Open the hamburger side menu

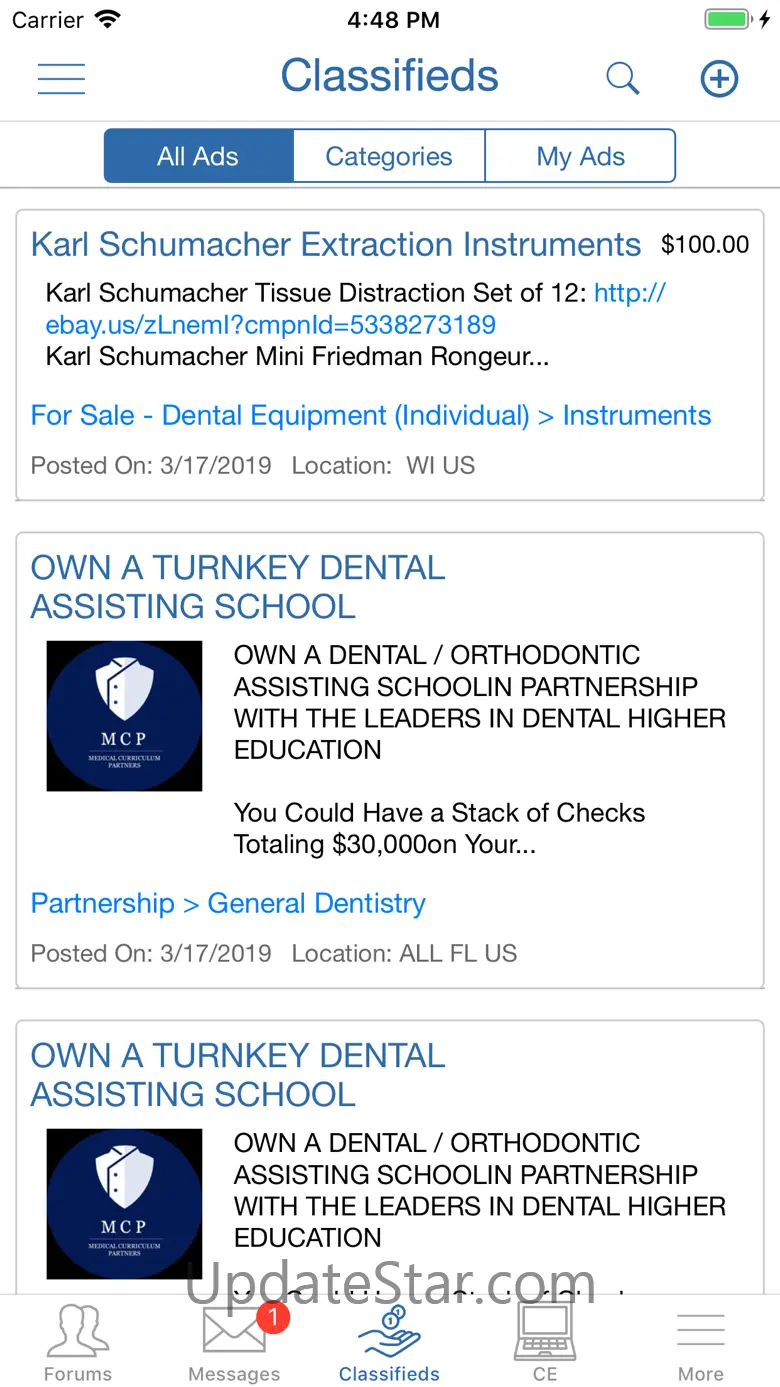click(x=61, y=78)
